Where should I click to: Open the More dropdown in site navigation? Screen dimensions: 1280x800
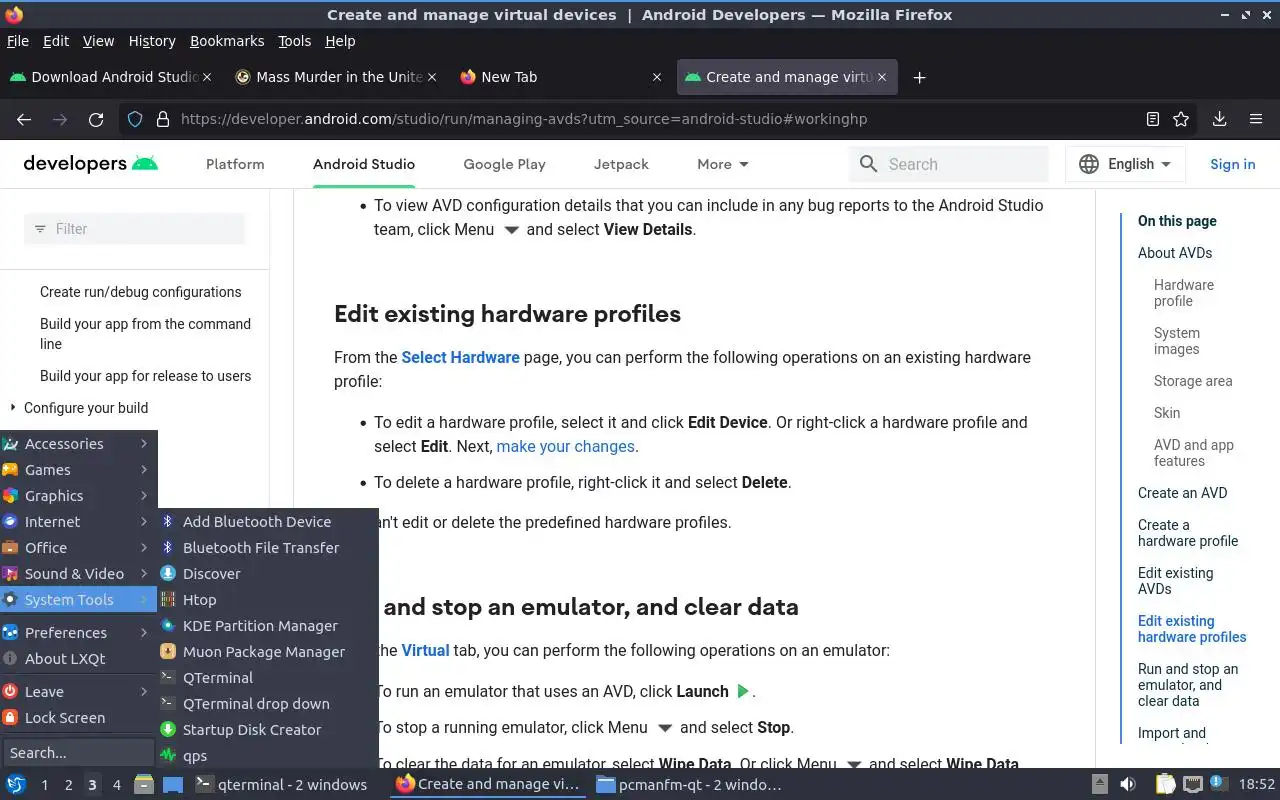722,164
